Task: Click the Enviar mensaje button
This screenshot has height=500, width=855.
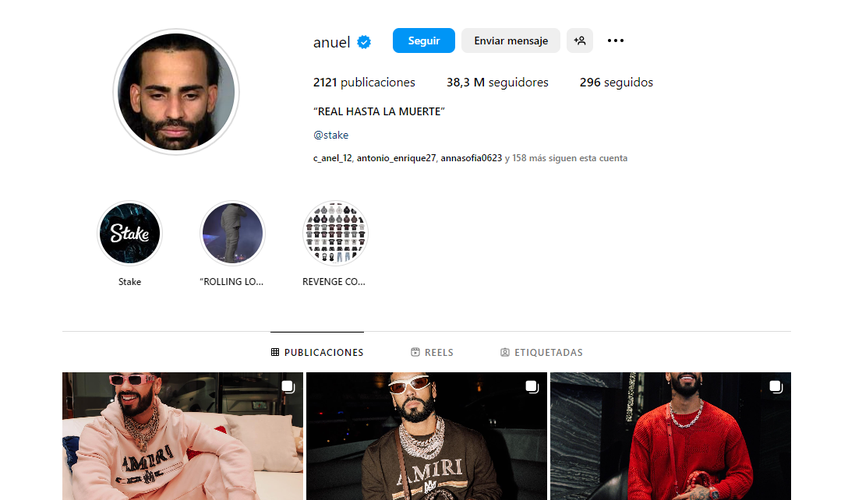Action: tap(510, 40)
